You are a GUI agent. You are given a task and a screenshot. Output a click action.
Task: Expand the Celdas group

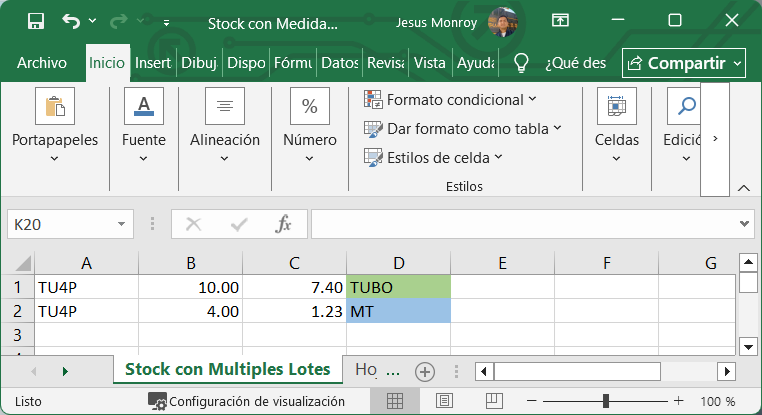[x=617, y=126]
